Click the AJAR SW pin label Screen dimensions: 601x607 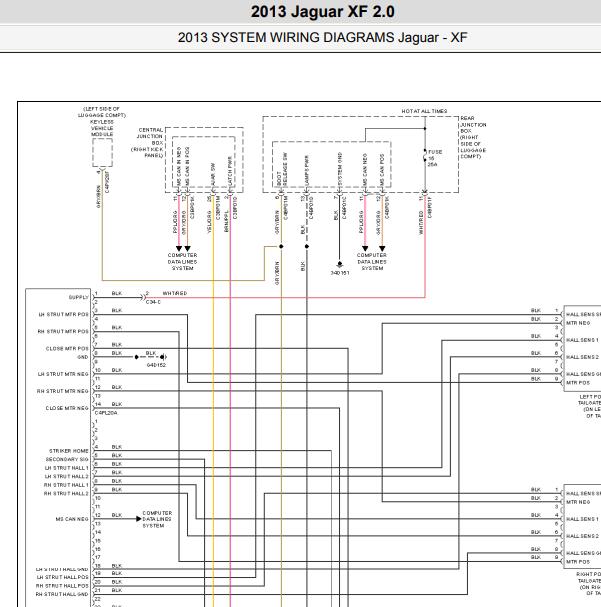point(213,174)
